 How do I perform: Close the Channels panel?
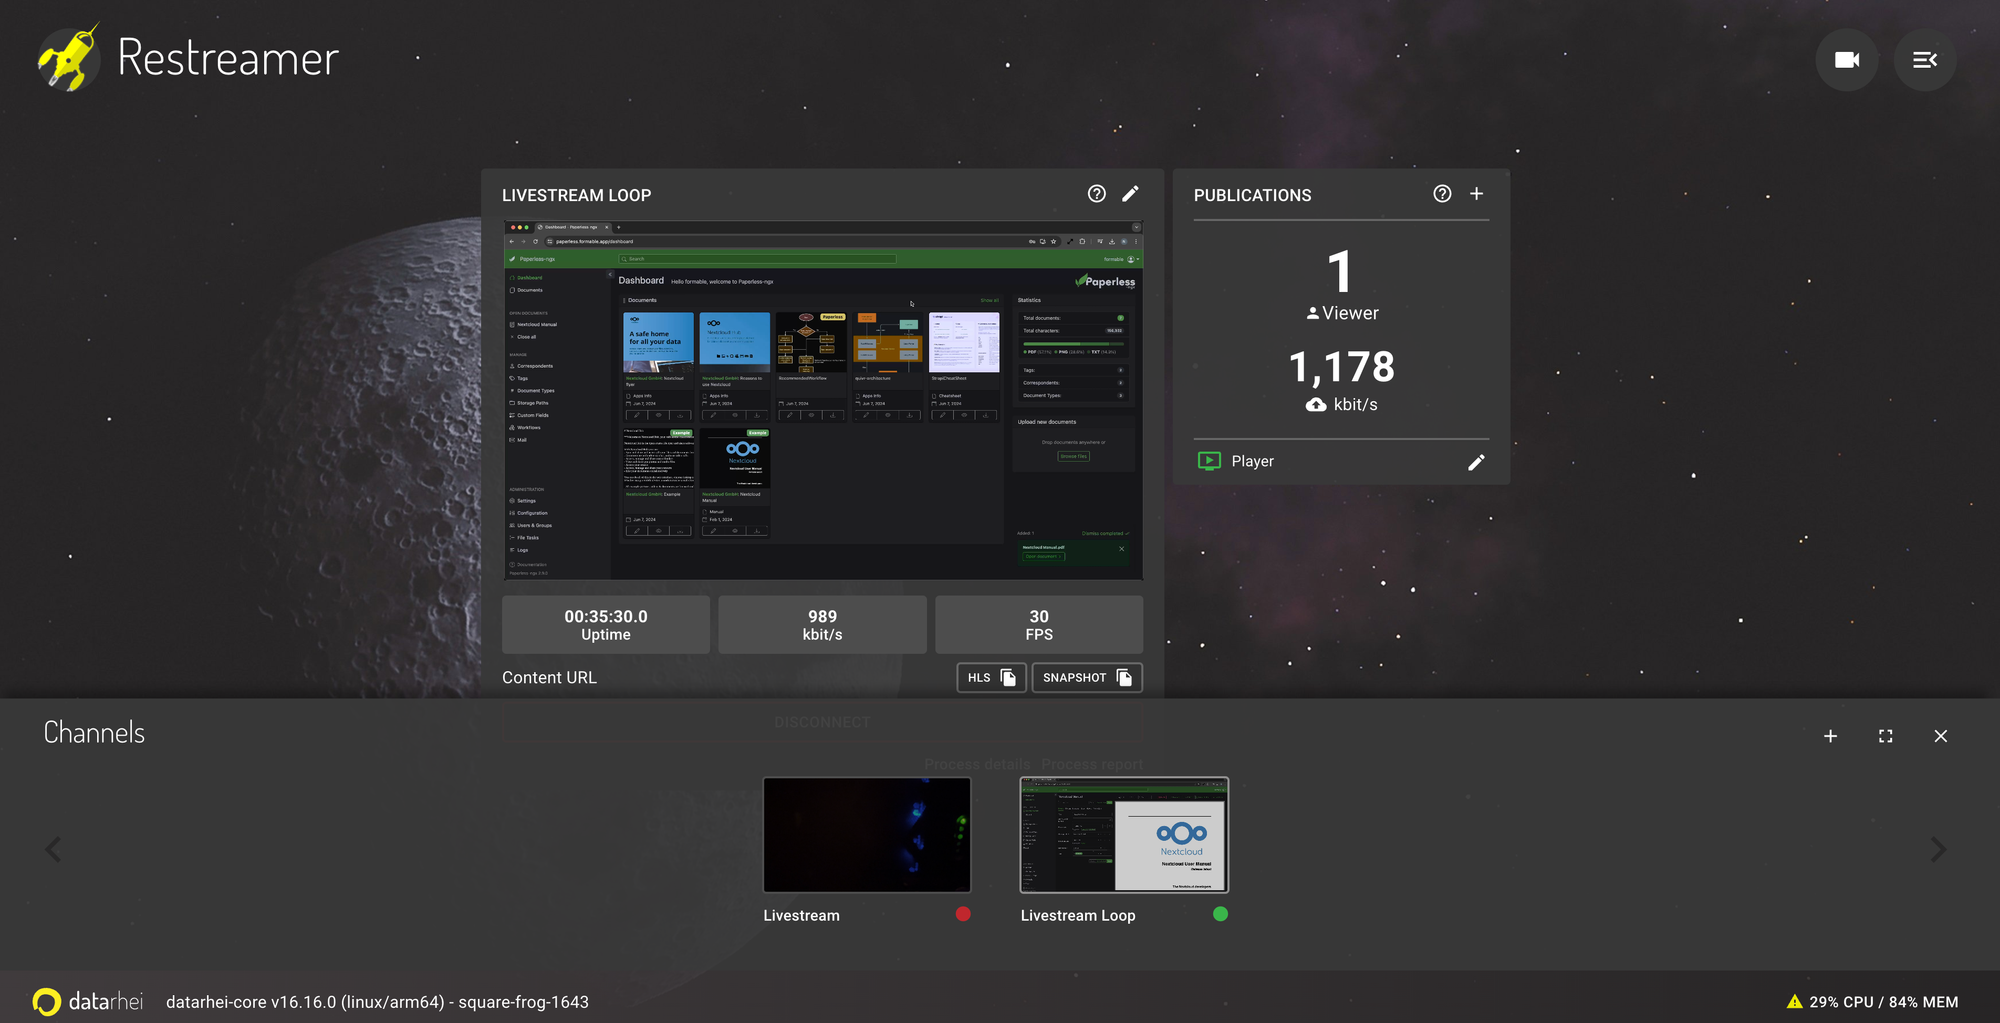[x=1940, y=736]
